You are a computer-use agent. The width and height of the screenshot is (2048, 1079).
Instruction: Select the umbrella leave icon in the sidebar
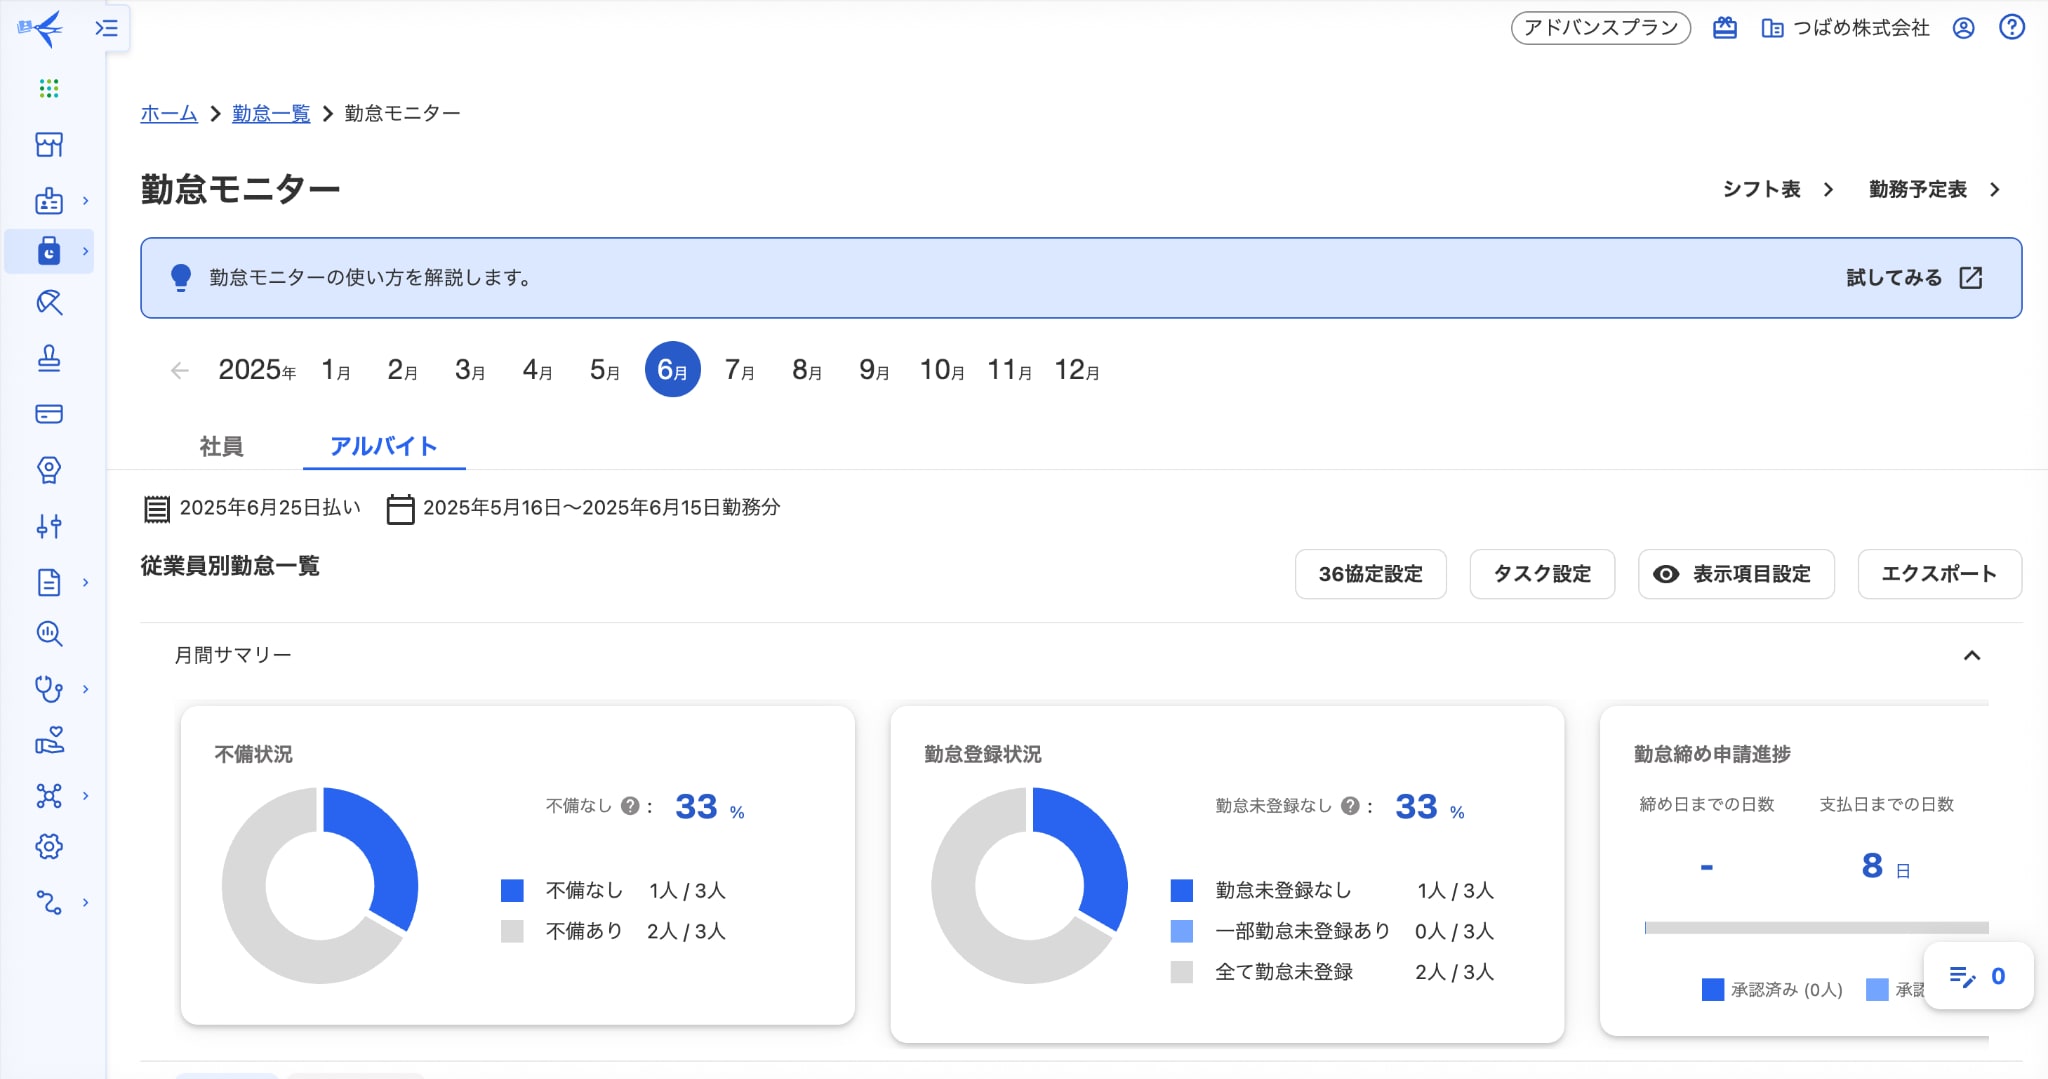click(x=48, y=303)
